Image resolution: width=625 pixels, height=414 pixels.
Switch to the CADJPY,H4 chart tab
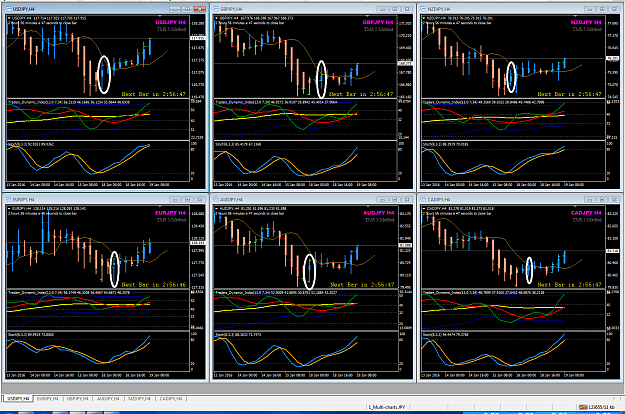[171, 398]
